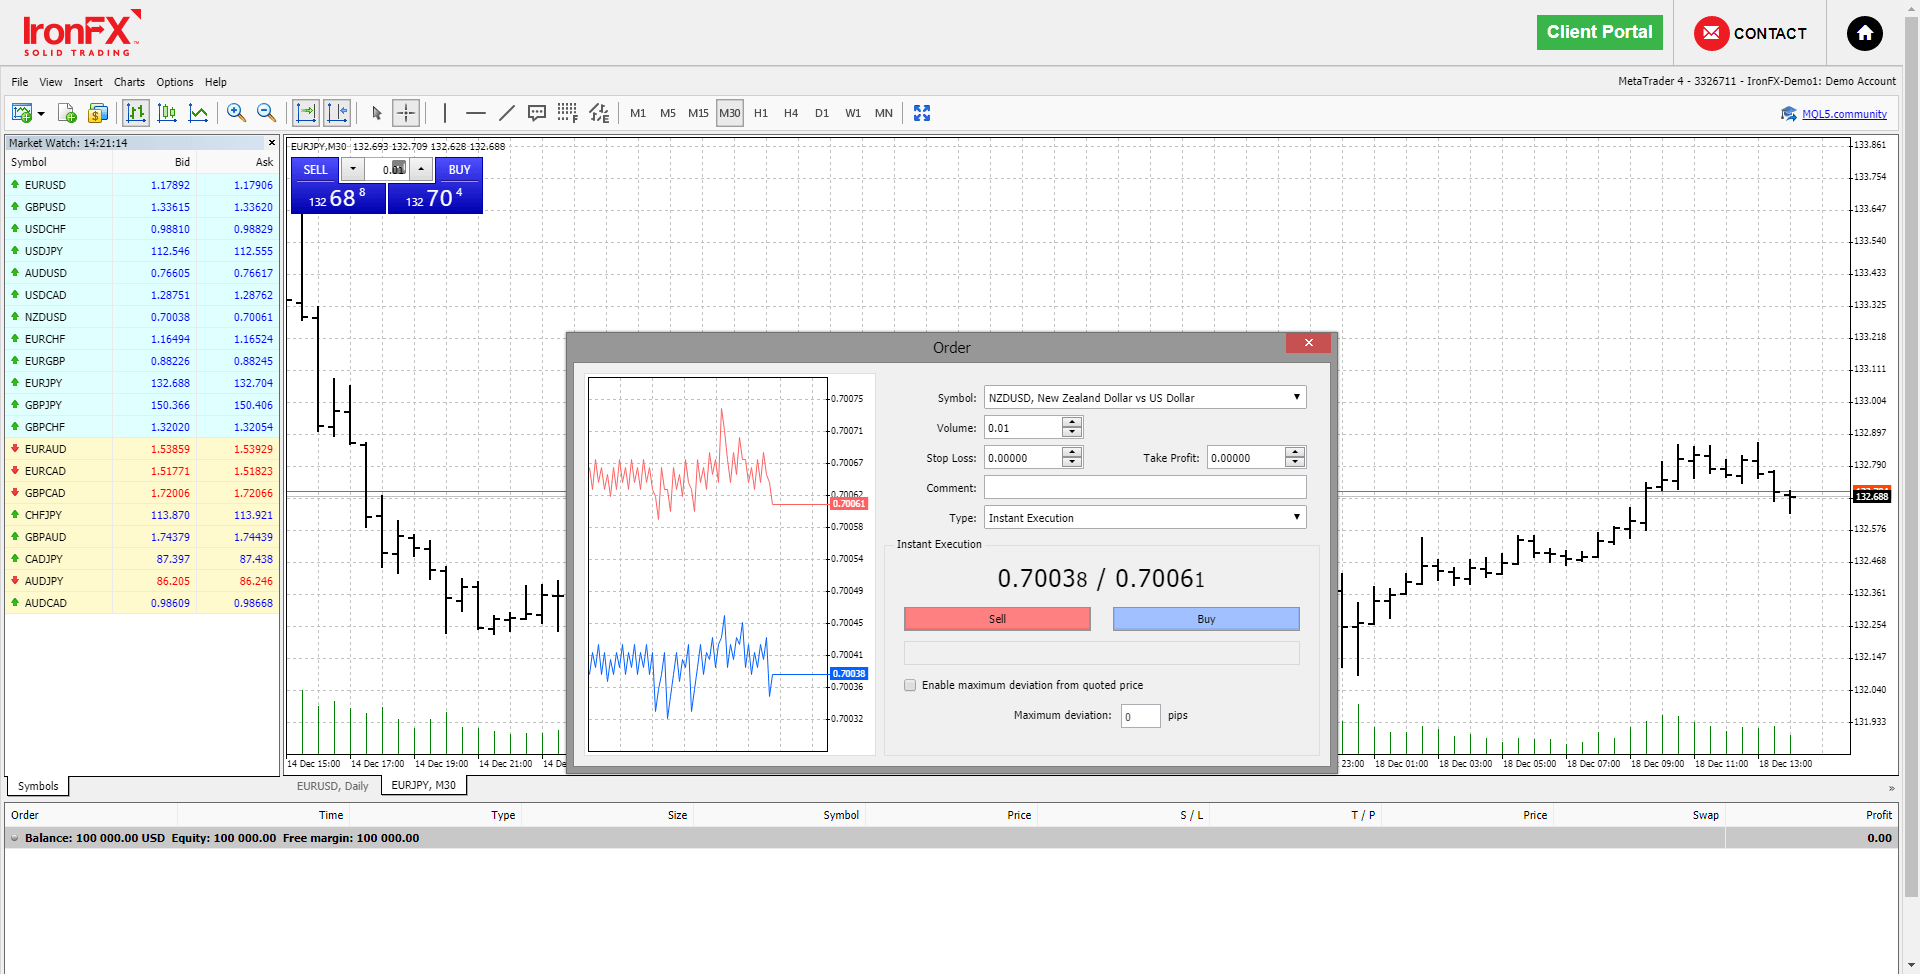Switch timeframe to D1
The image size is (1920, 974).
tap(822, 113)
